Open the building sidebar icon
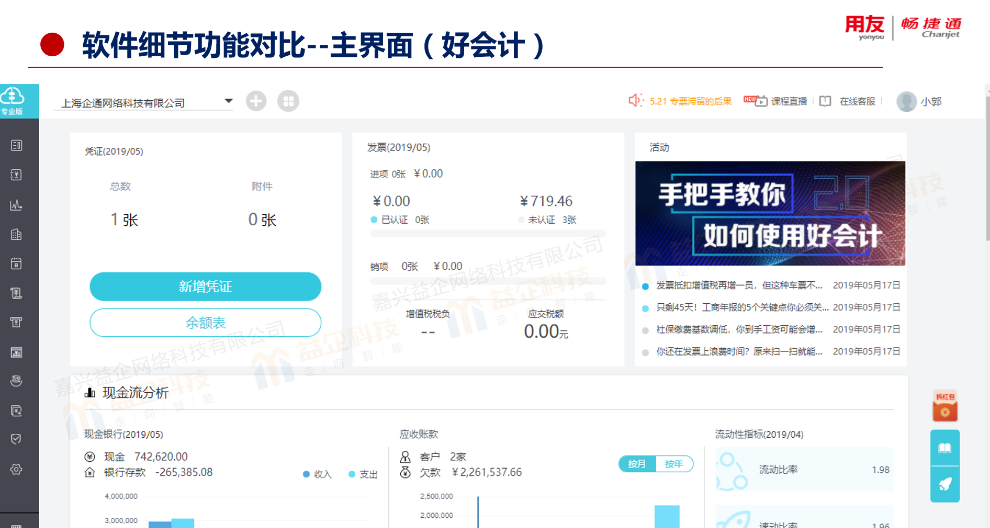This screenshot has width=990, height=528. coord(16,234)
